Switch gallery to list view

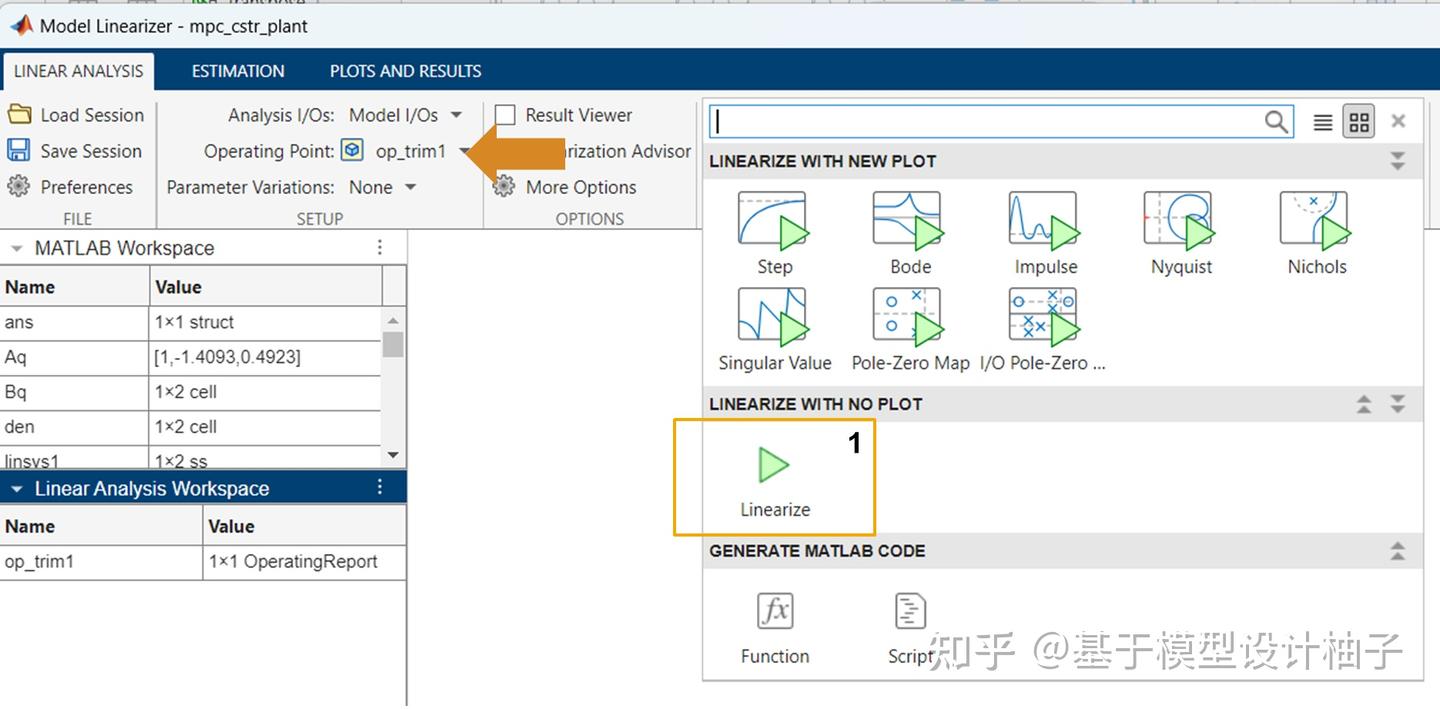(1323, 120)
